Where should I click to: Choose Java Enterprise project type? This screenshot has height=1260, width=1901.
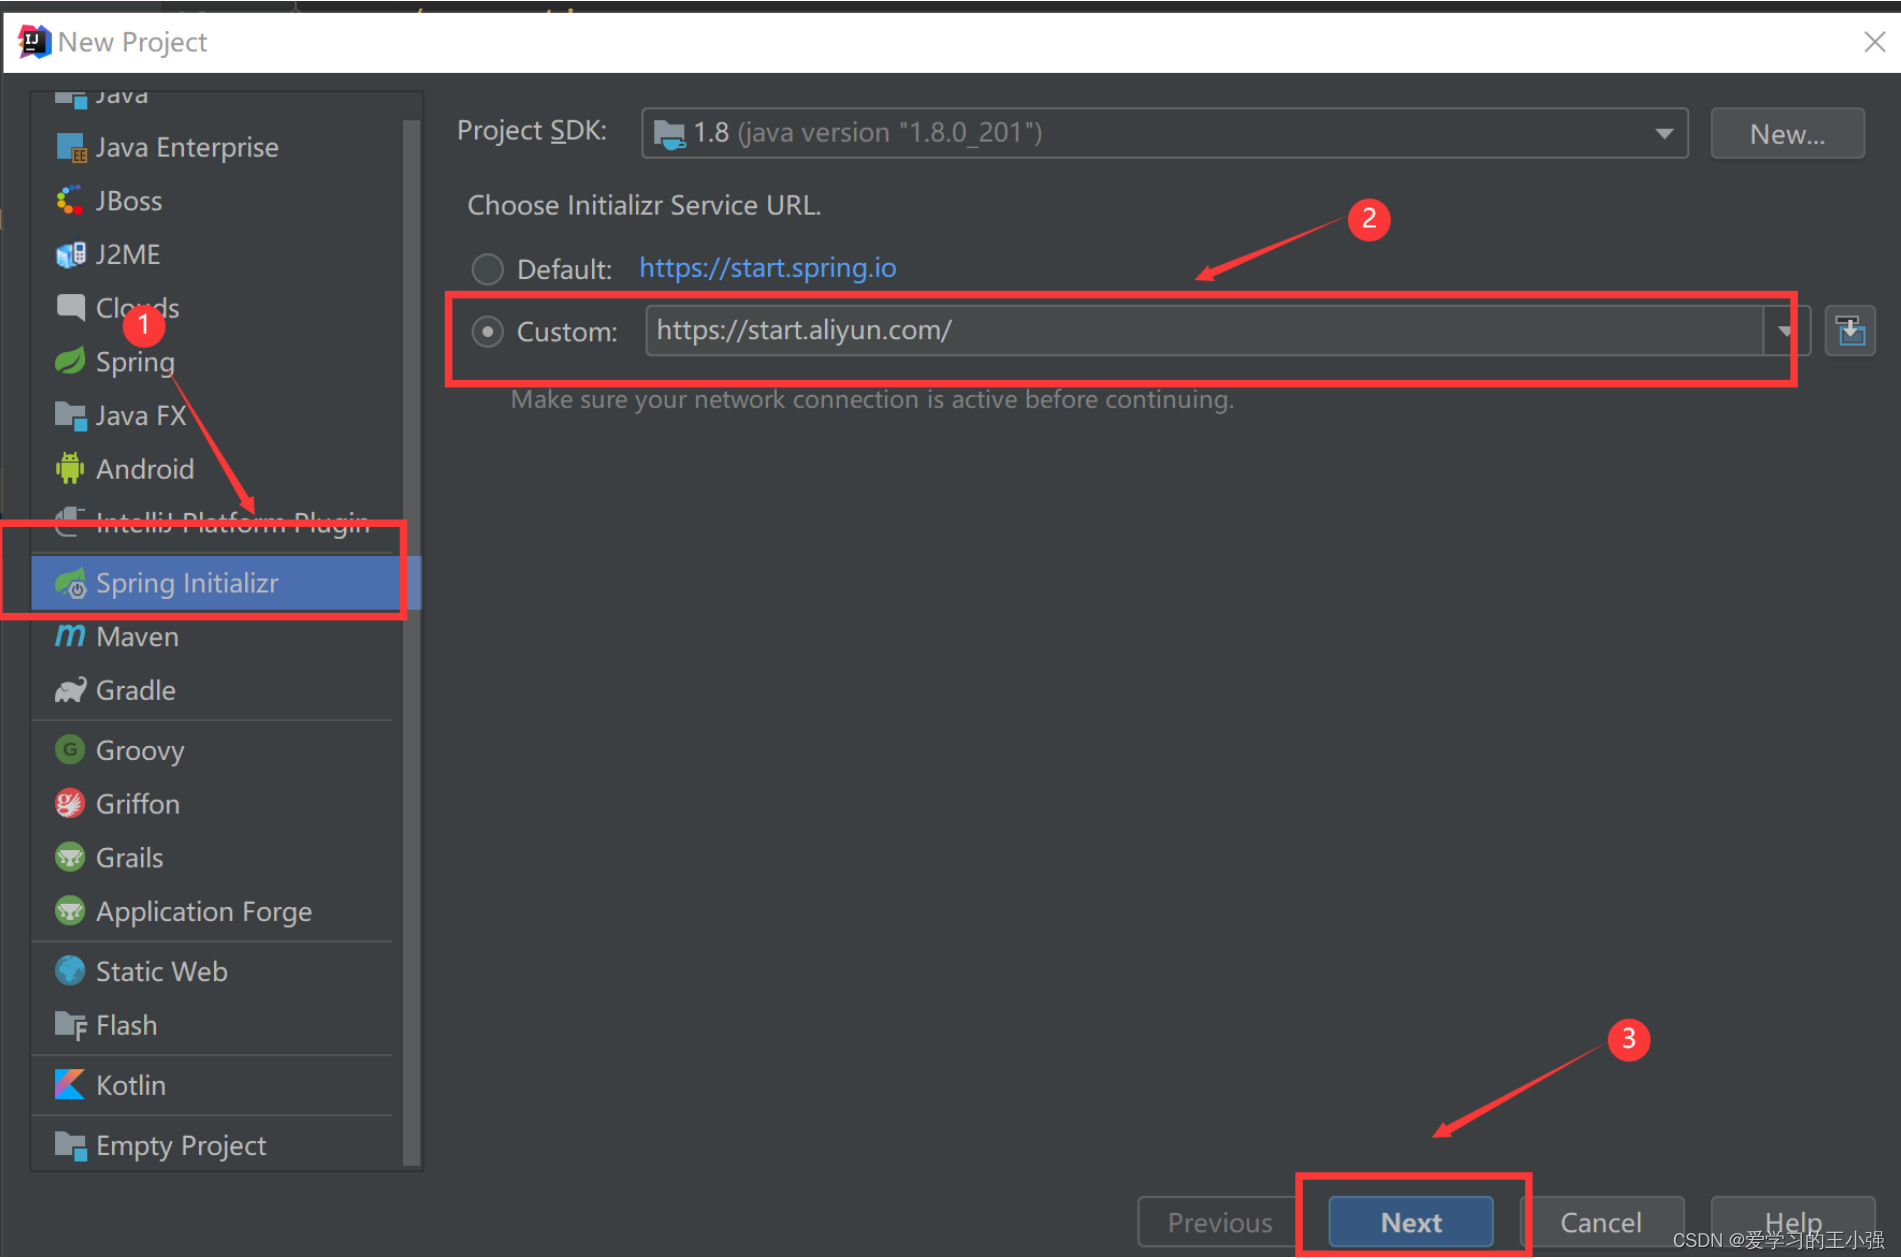[x=187, y=147]
